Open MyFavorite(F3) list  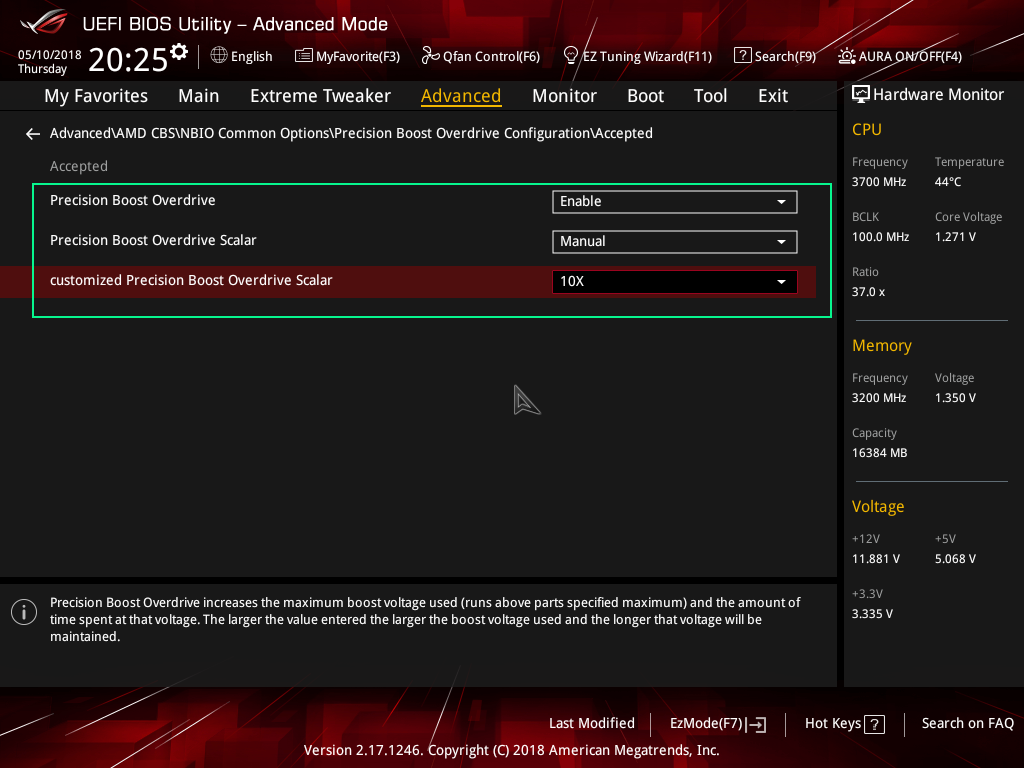347,56
